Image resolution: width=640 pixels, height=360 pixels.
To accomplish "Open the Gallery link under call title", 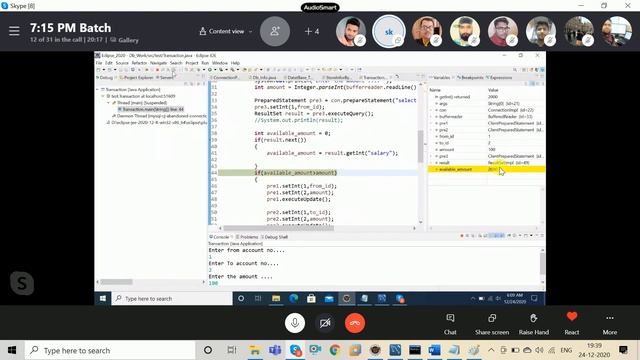I will (124, 40).
